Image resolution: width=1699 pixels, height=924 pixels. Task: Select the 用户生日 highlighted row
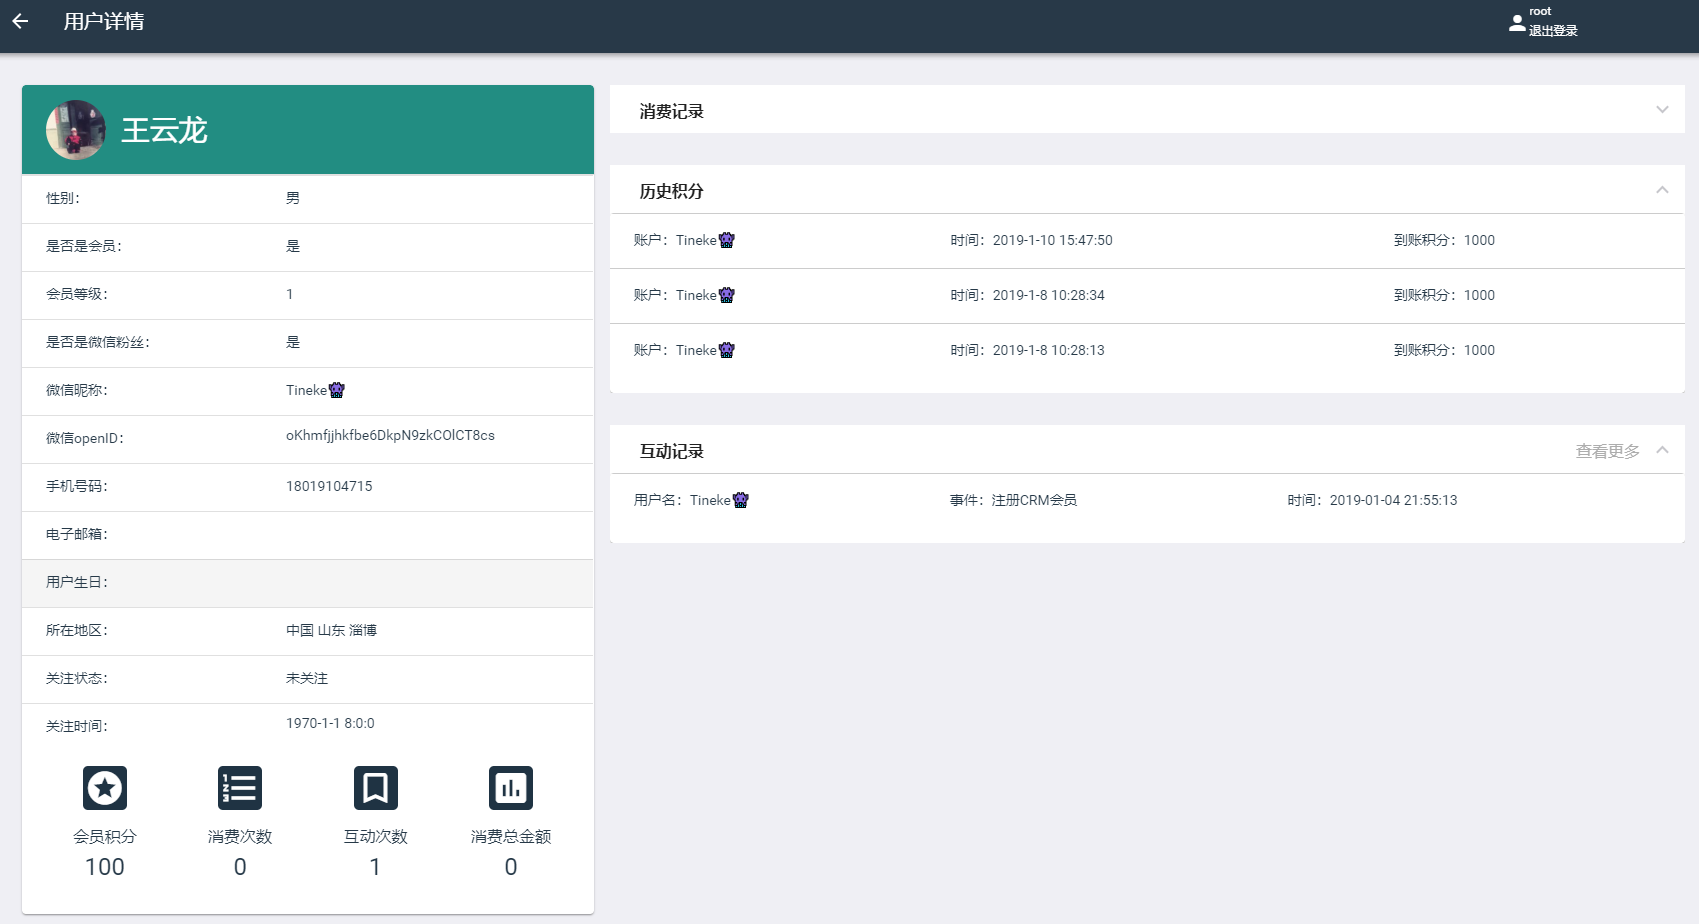[308, 583]
